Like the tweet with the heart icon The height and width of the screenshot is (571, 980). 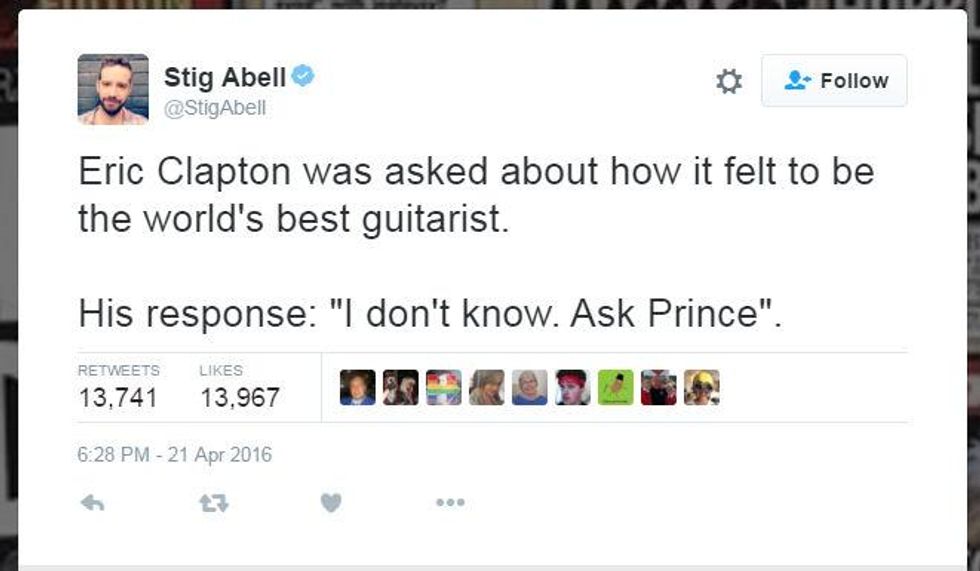click(x=331, y=504)
